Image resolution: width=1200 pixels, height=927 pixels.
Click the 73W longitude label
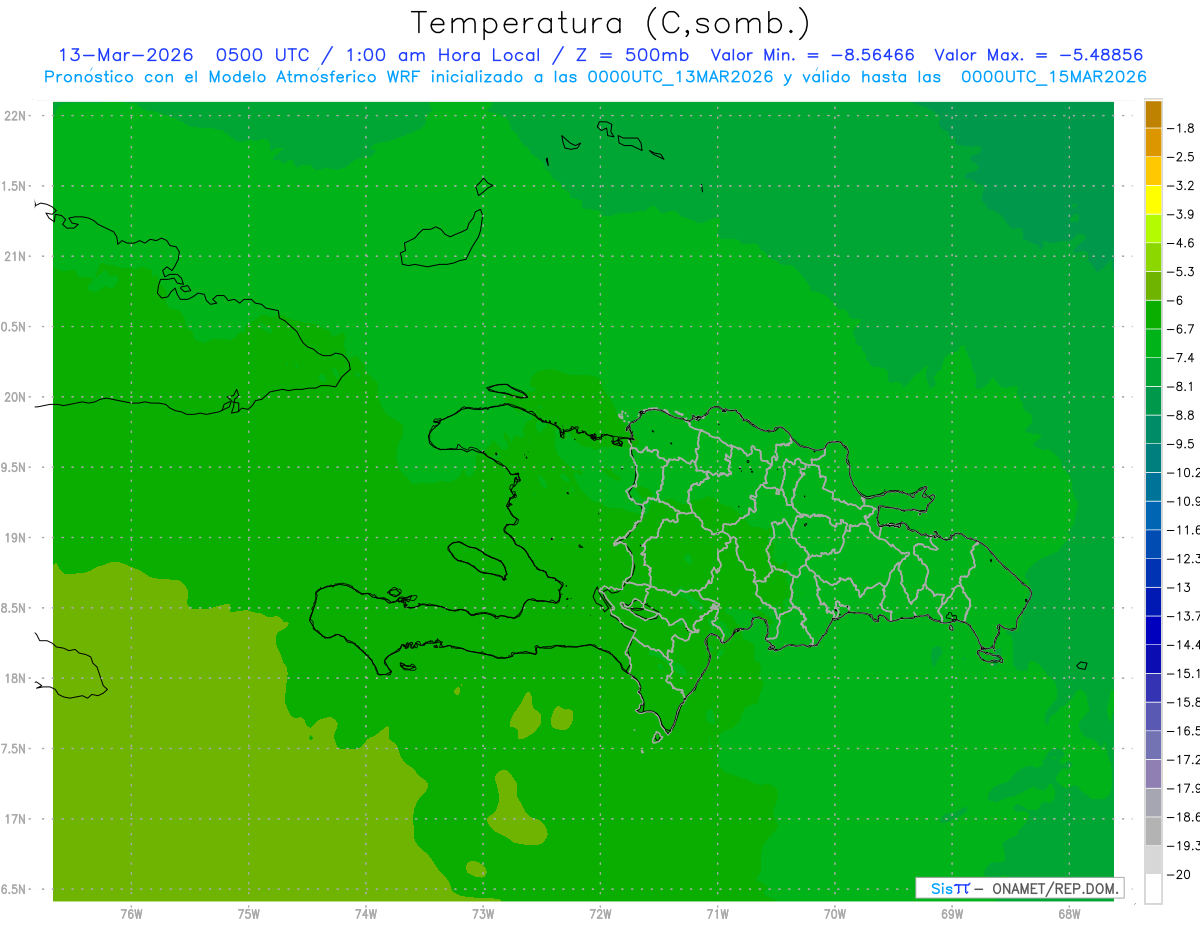483,914
